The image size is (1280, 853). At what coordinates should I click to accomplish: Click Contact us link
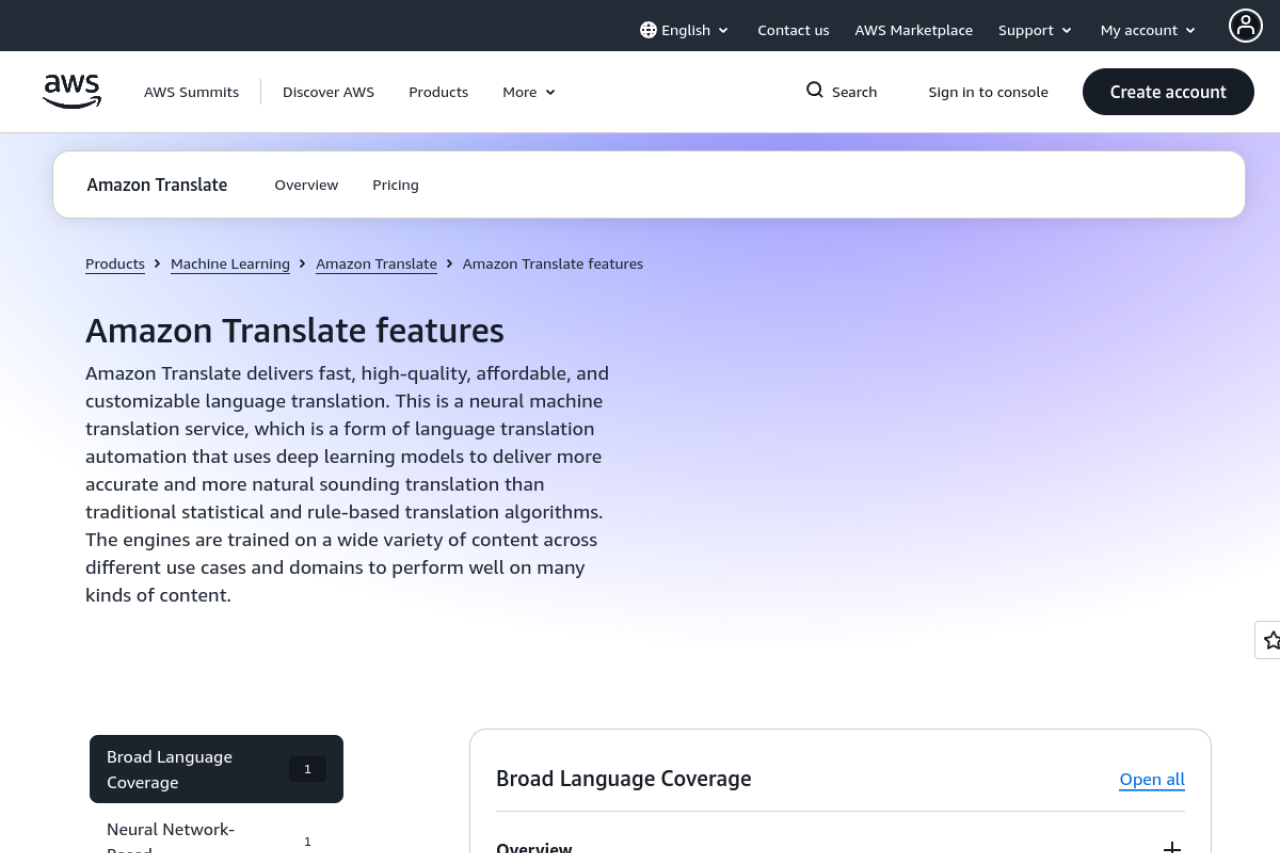793,30
